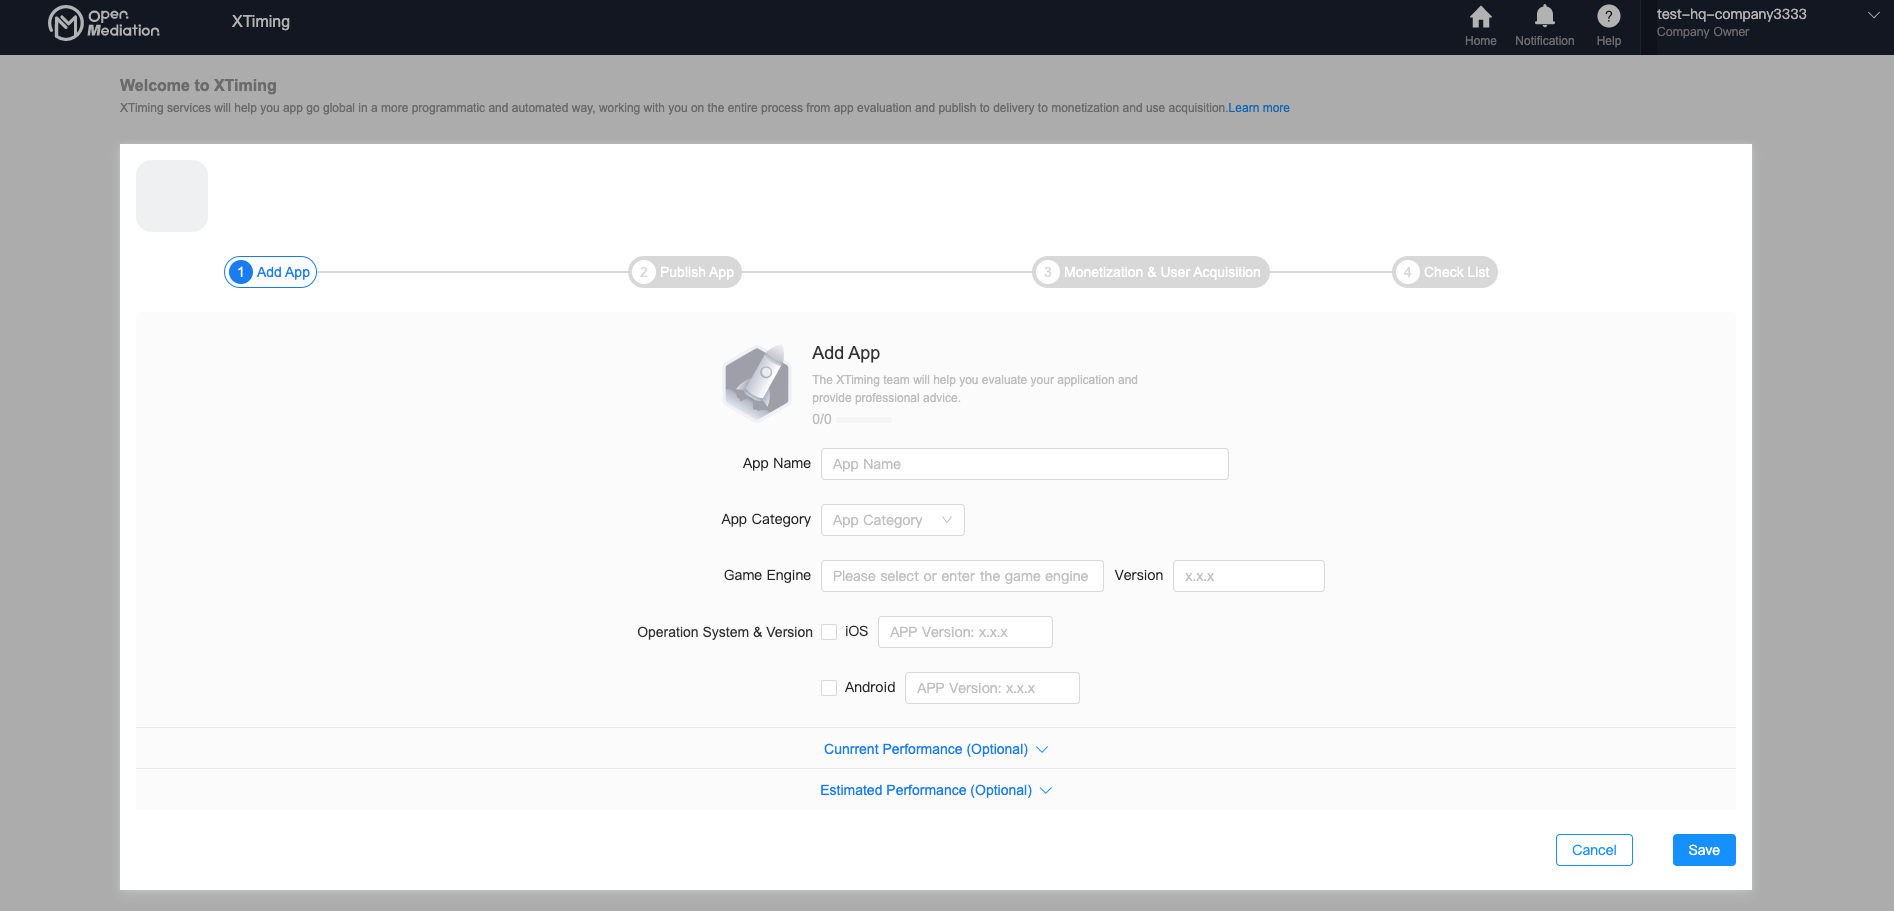Expand Cunrrent Performance (Optional) section
This screenshot has height=911, width=1894.
[936, 749]
